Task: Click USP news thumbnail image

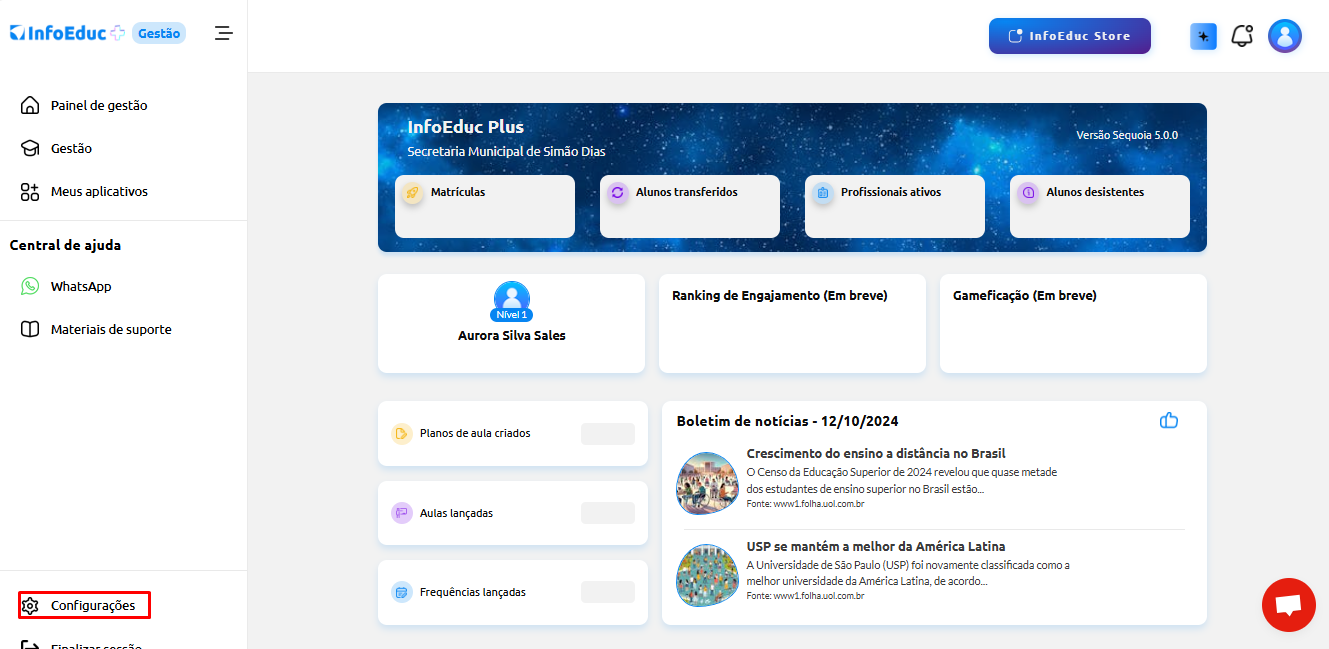Action: (707, 575)
